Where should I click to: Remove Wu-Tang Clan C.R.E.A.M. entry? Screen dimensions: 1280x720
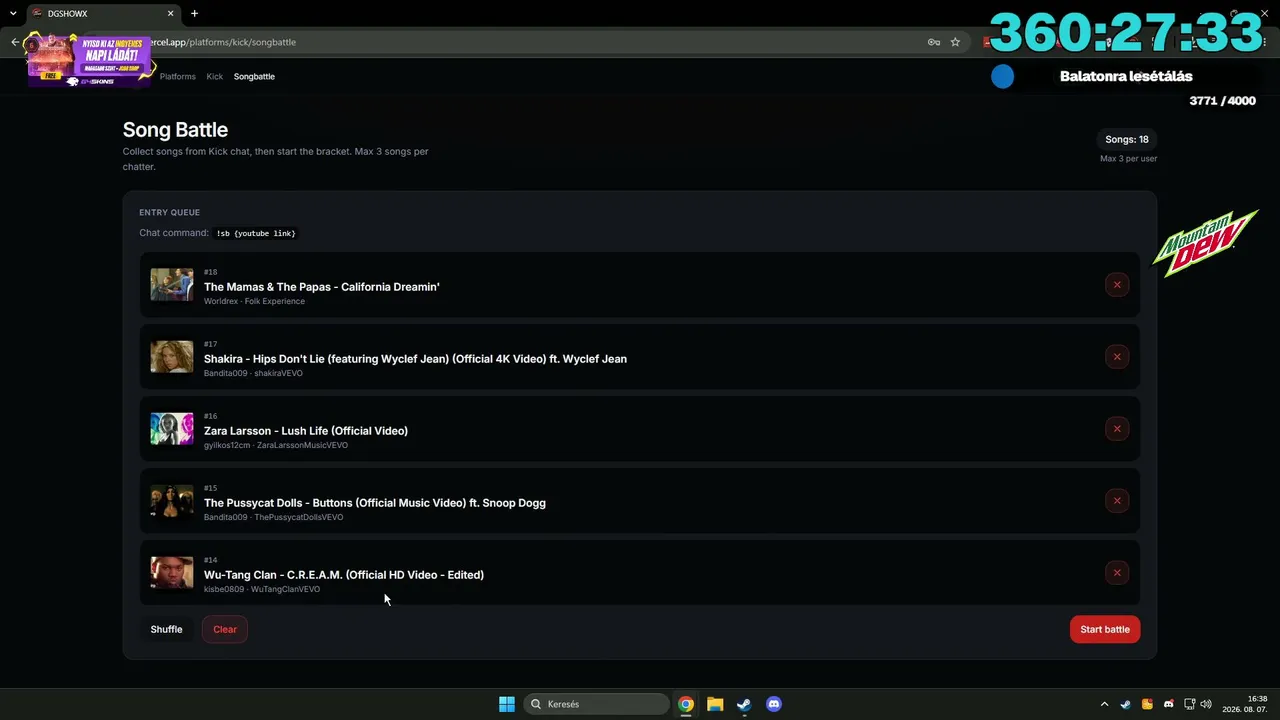pyautogui.click(x=1117, y=573)
